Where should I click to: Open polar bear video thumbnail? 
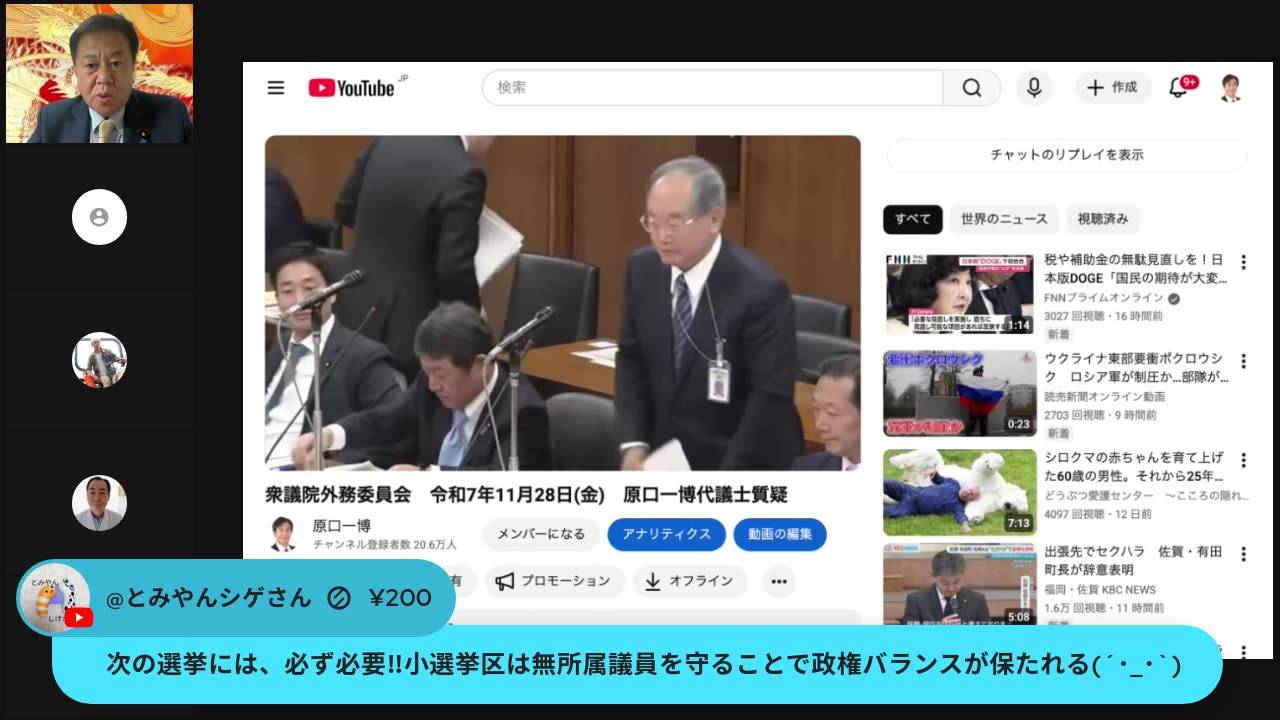point(959,492)
